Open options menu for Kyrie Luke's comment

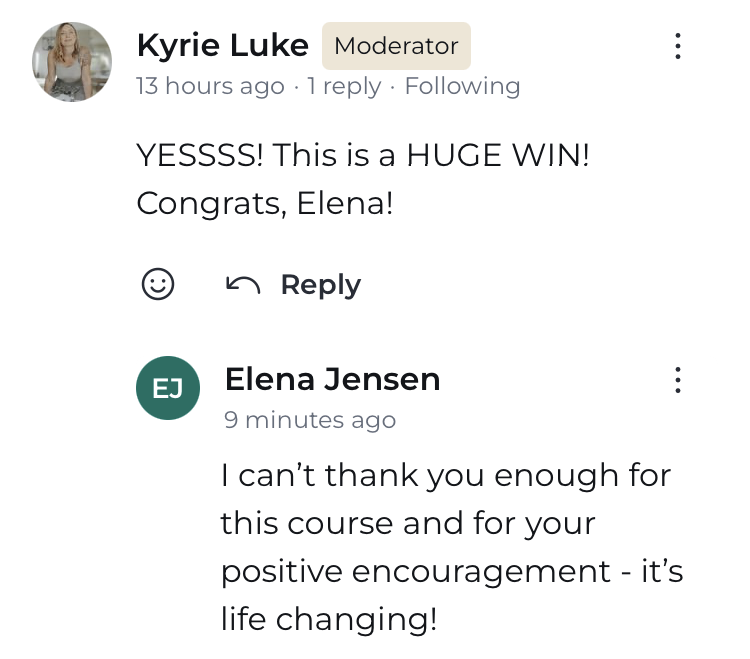coord(678,46)
